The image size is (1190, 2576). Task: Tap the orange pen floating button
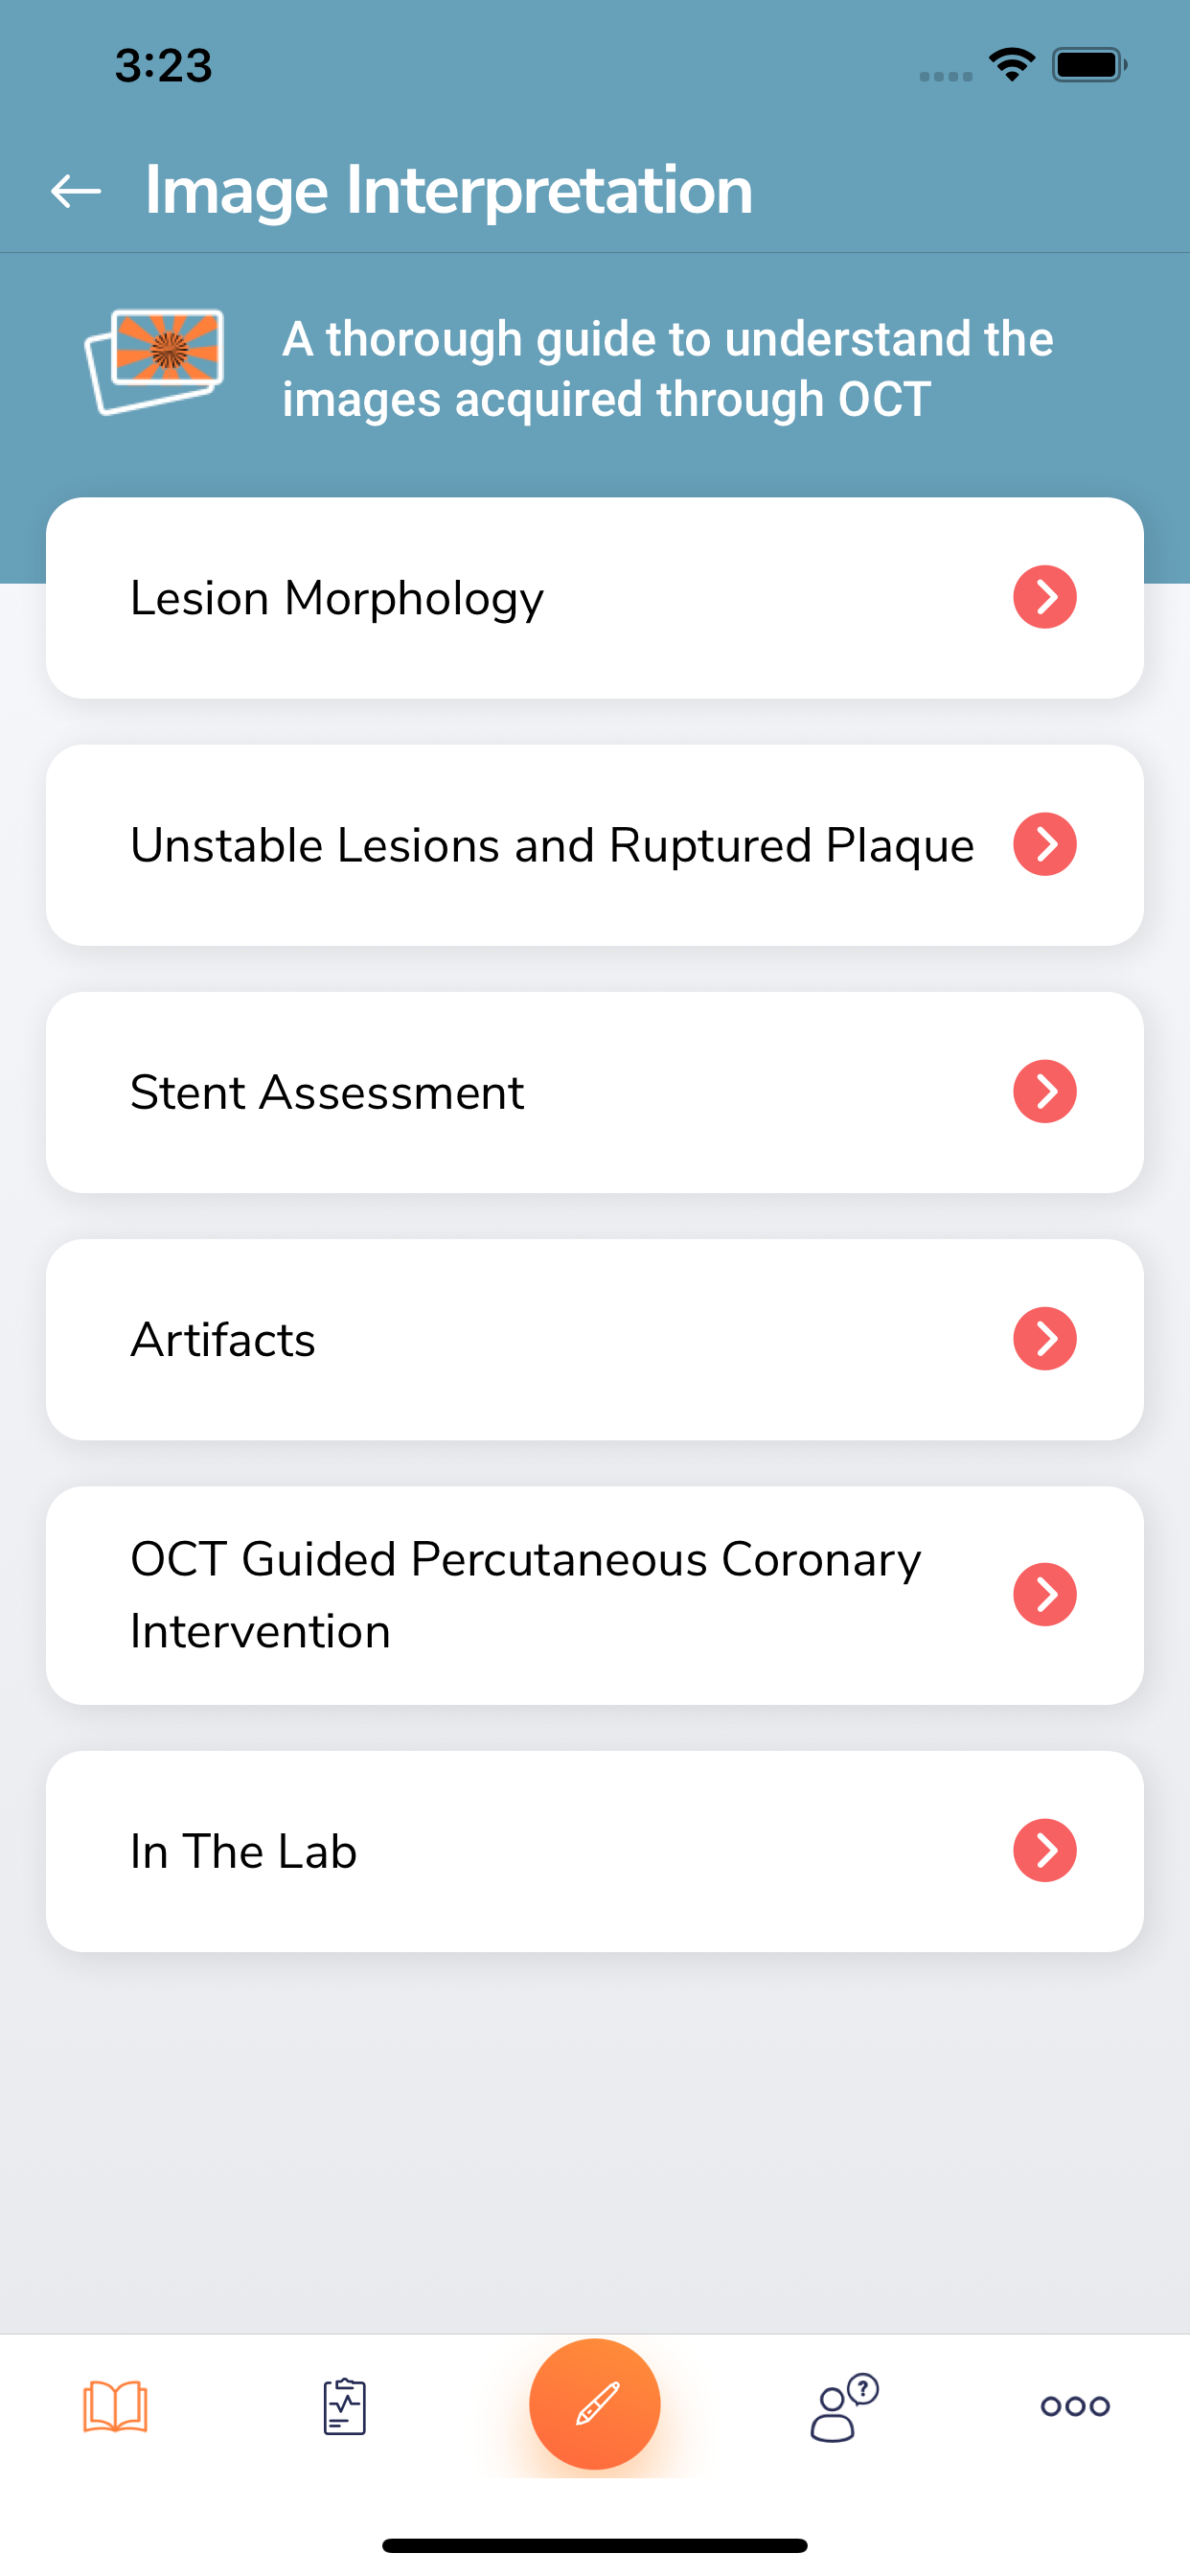[x=595, y=2403]
